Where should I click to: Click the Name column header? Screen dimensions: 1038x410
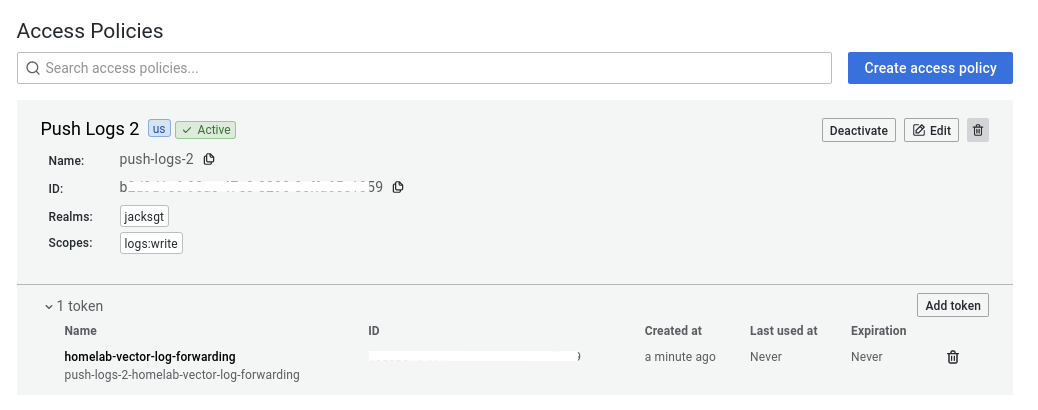(x=81, y=331)
